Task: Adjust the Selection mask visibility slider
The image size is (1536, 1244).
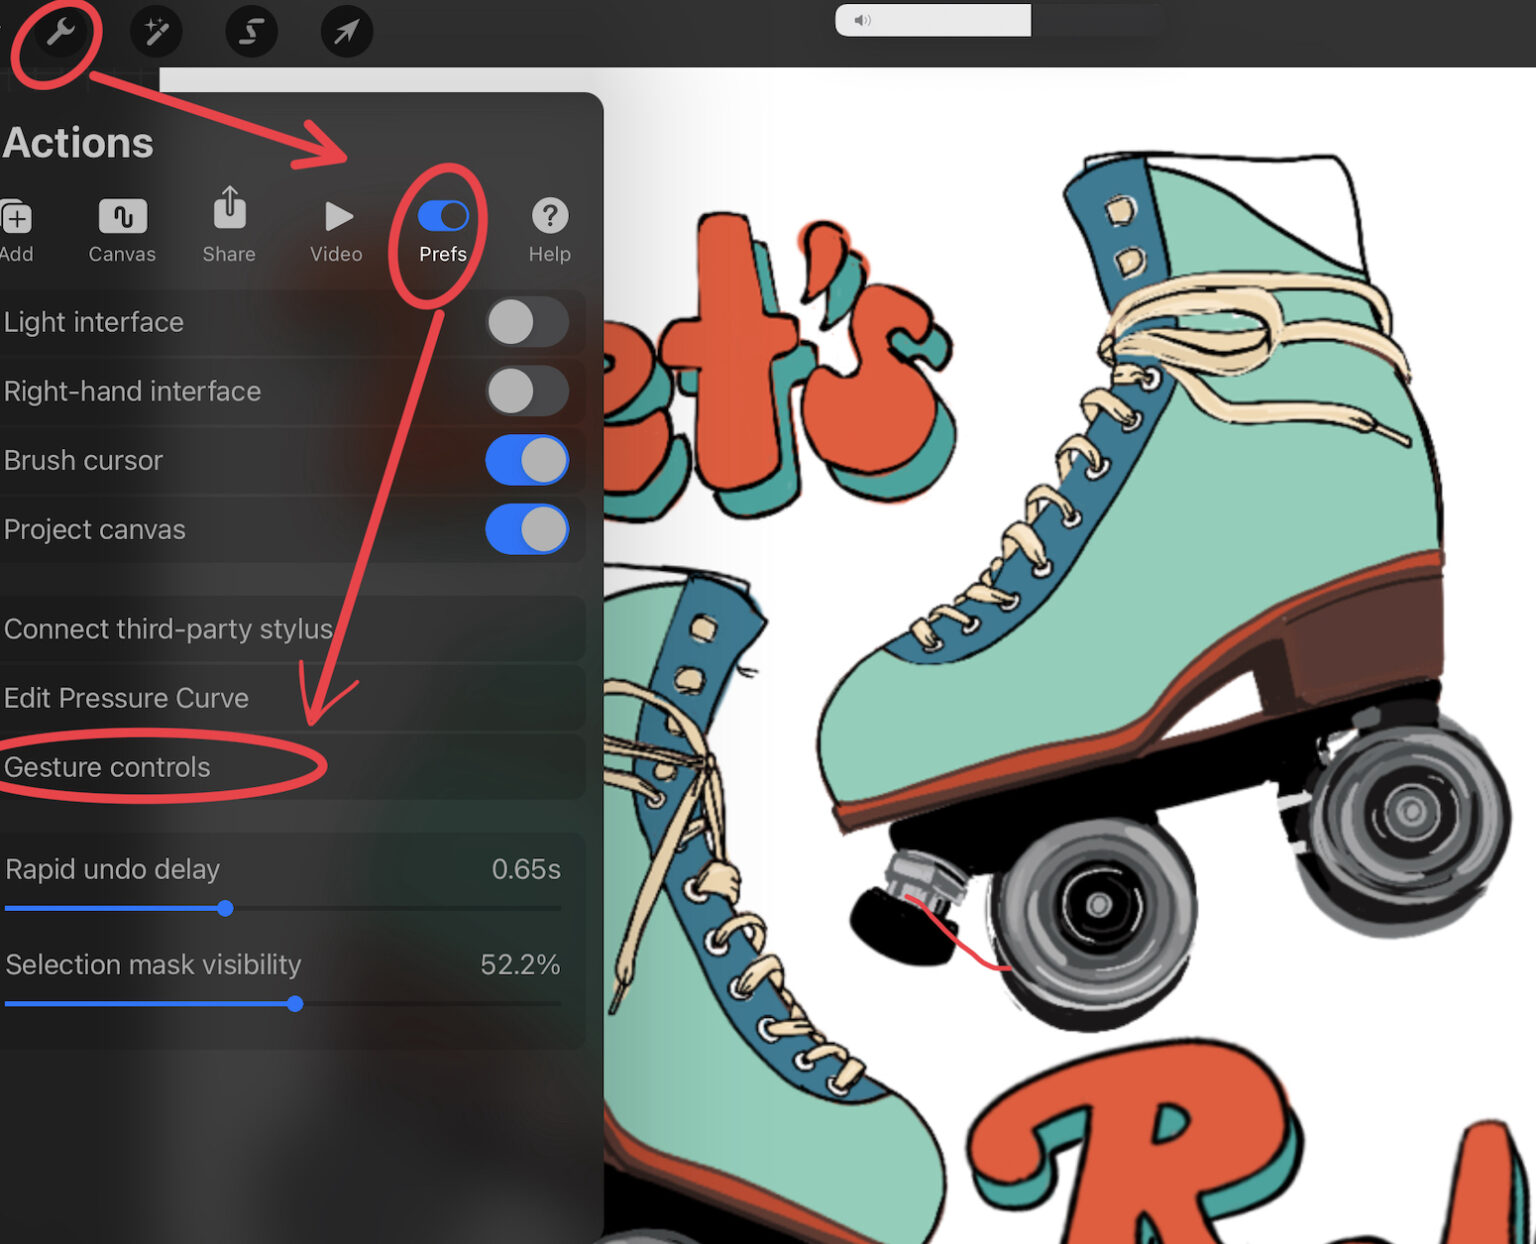Action: click(x=295, y=1004)
